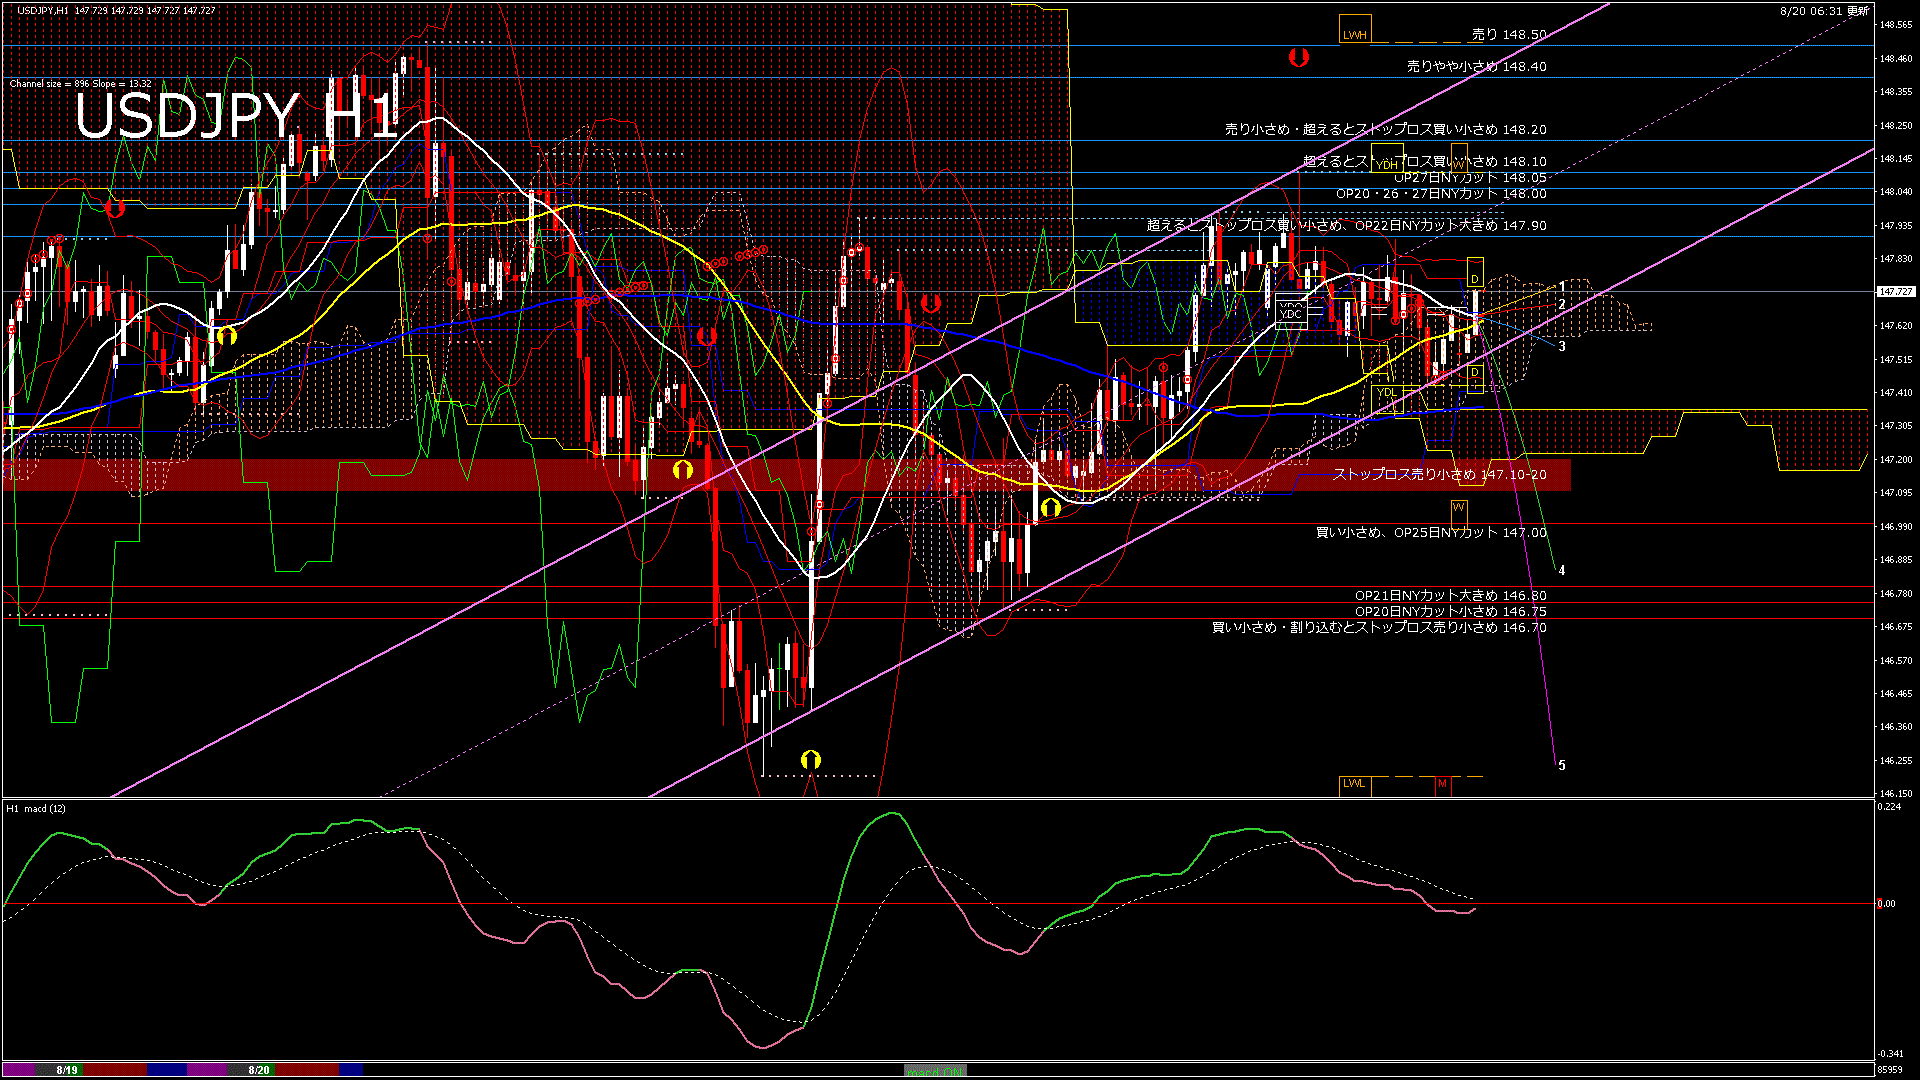
Task: Select the projection line endpoint labeled 2
Action: click(x=1562, y=305)
